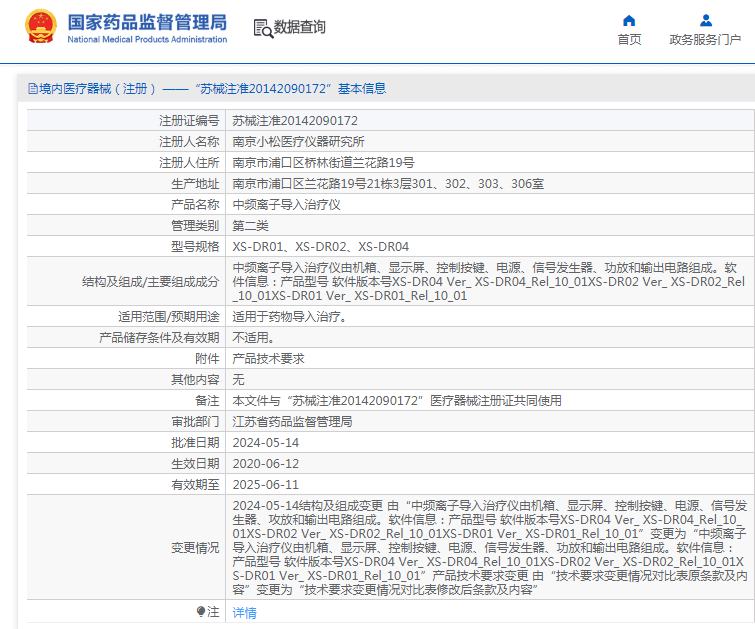The width and height of the screenshot is (755, 629).
Task: Select effective date 2020-06-12
Action: tap(266, 464)
